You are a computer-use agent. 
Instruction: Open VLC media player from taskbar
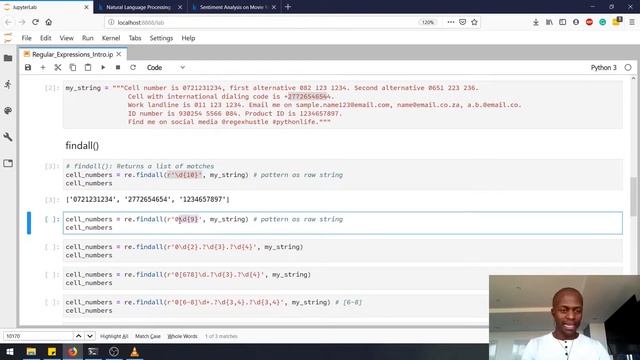134,351
